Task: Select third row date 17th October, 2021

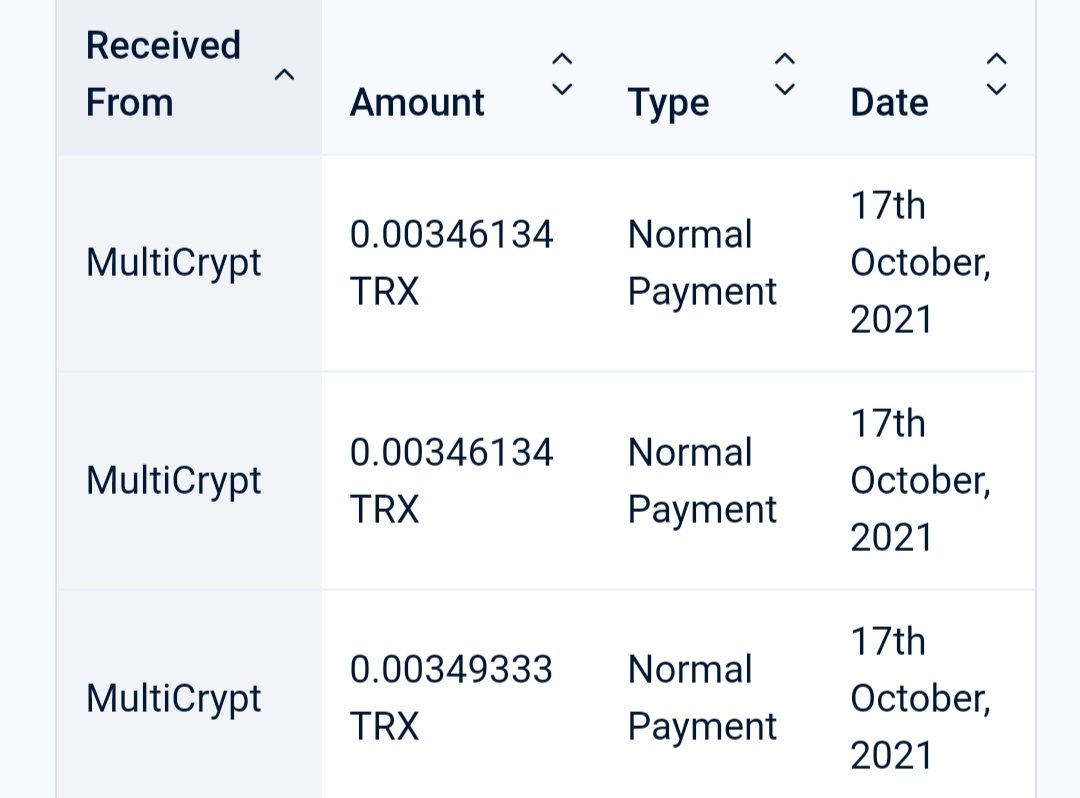Action: [x=921, y=698]
